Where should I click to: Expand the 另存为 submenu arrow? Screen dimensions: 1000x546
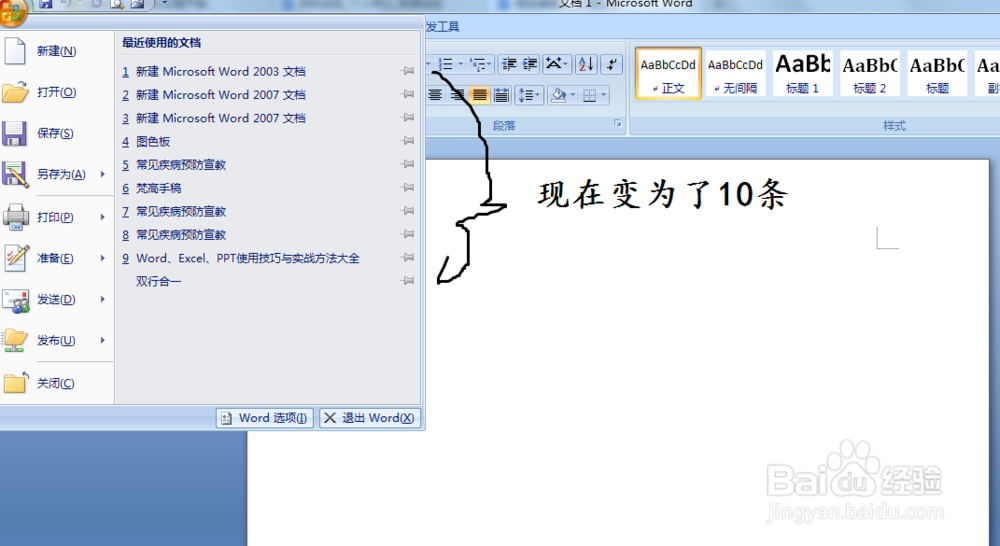[103, 174]
